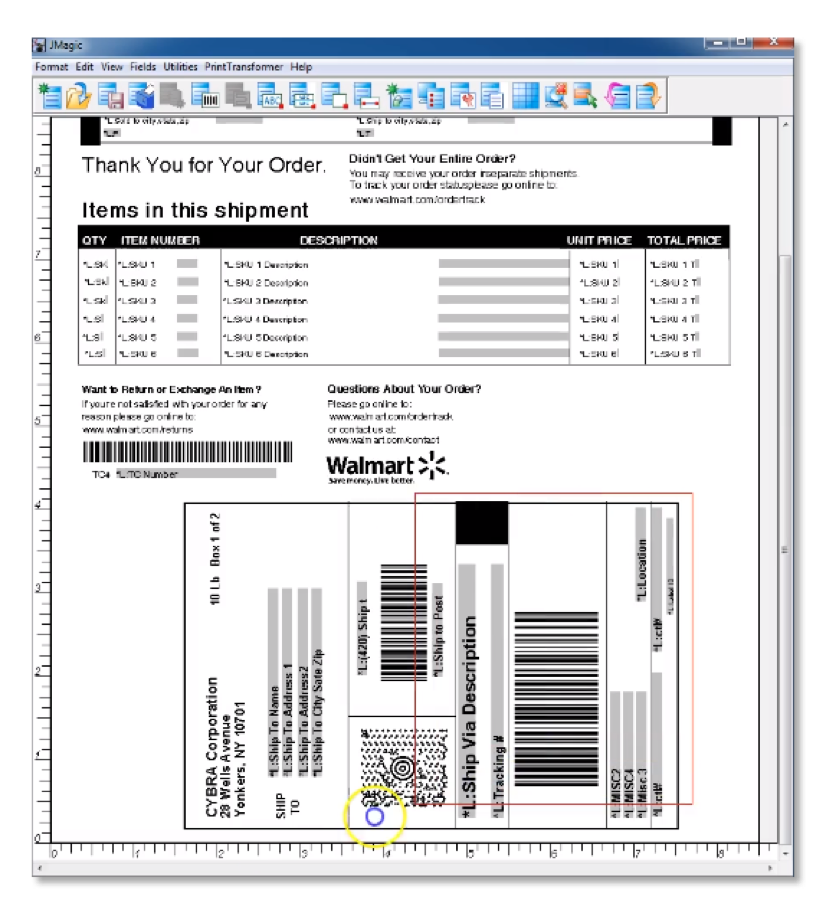Click the vertical scrollbar's down arrow
The image size is (824, 912).
click(x=786, y=835)
